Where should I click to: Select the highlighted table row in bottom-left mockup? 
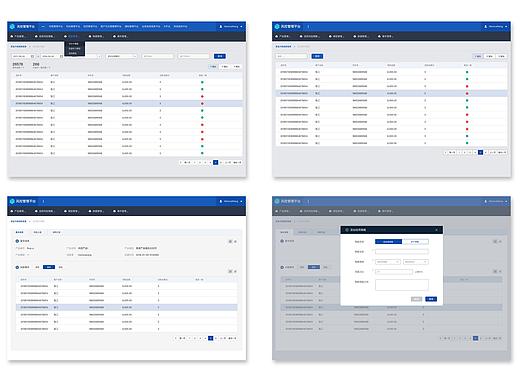point(127,307)
